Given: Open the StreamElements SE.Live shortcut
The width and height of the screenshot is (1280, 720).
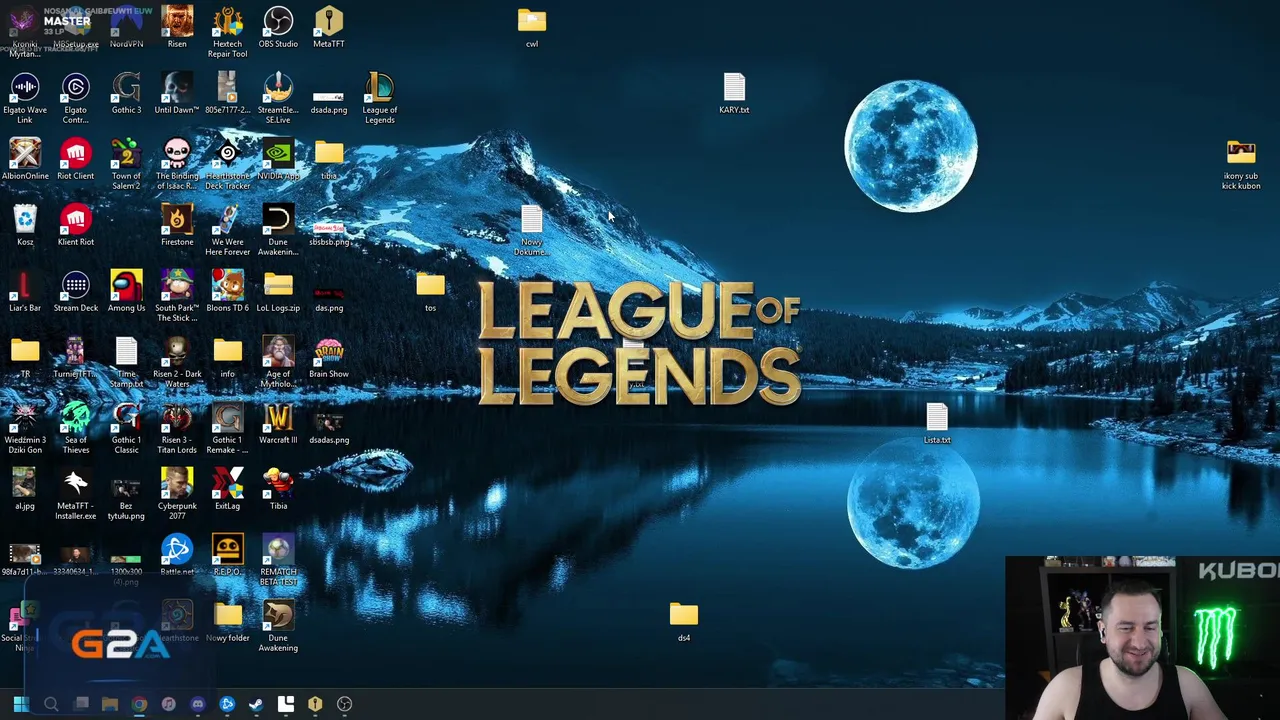Looking at the screenshot, I should [278, 98].
